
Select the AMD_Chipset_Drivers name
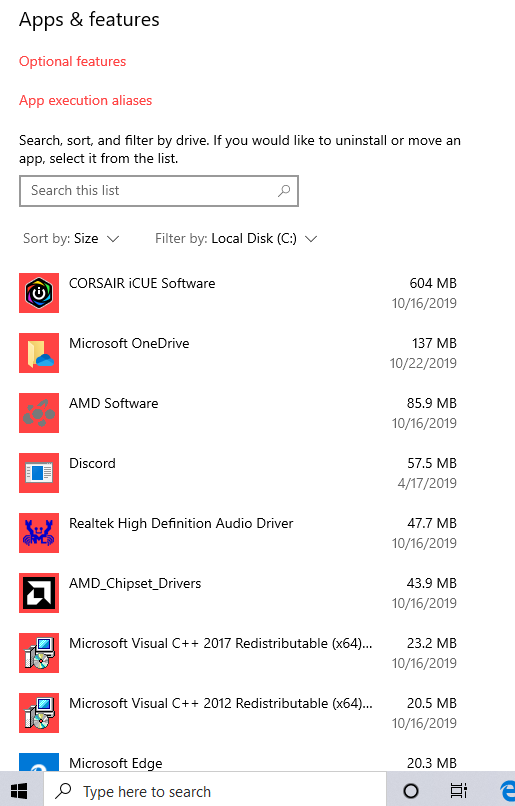135,583
